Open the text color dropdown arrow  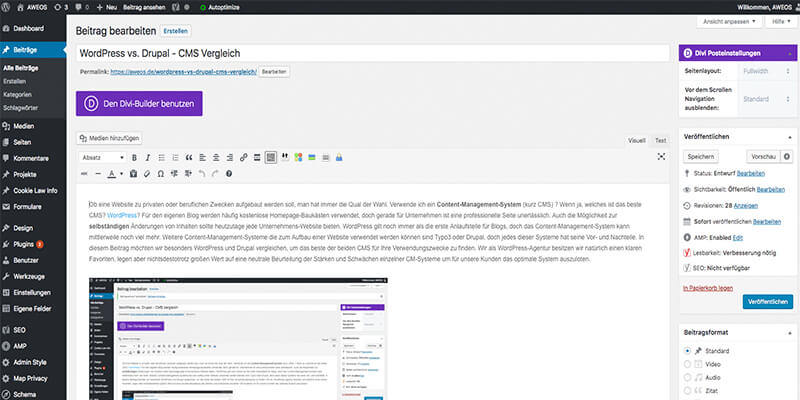point(121,174)
